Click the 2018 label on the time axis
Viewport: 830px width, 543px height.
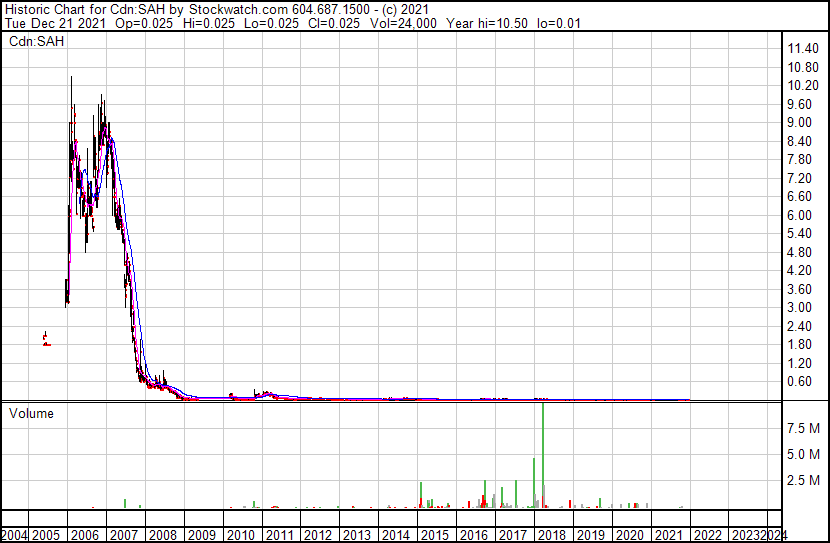tap(552, 535)
